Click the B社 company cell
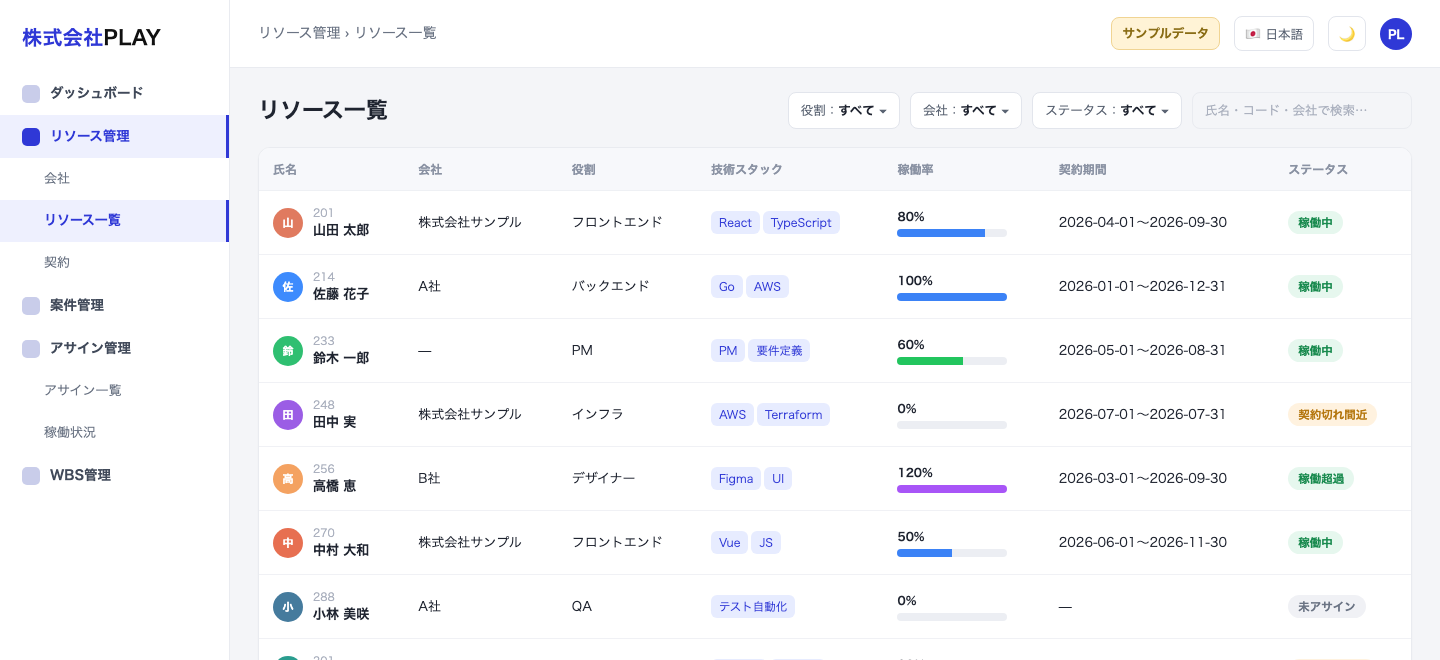Viewport: 1440px width, 660px height. click(429, 479)
